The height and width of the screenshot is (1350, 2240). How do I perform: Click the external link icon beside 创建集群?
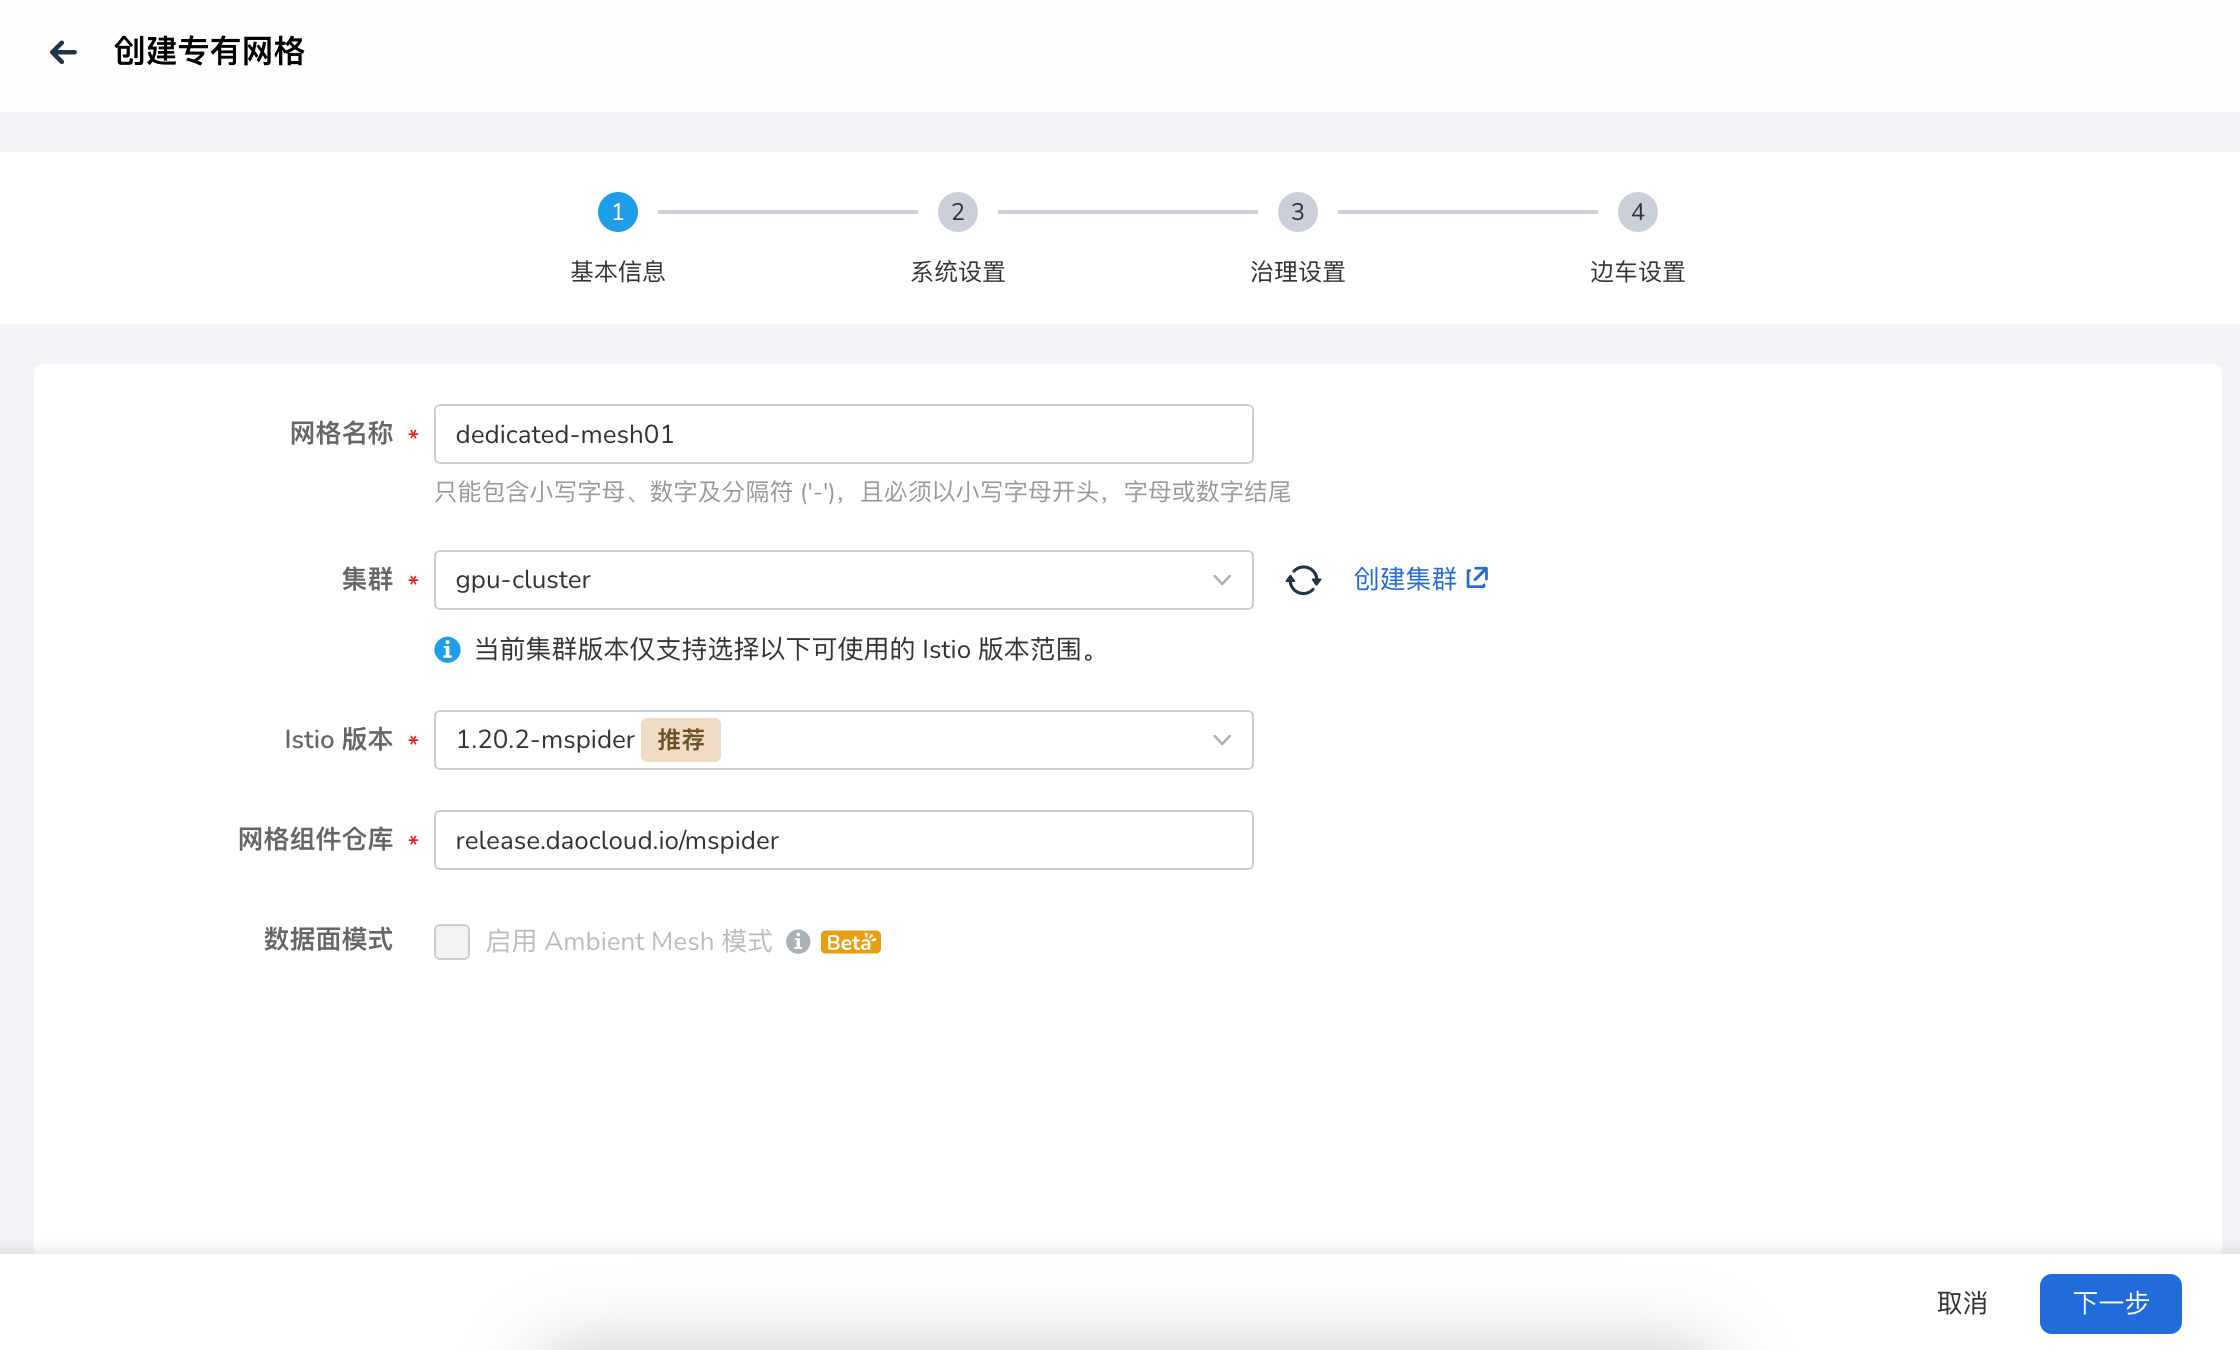(x=1477, y=578)
